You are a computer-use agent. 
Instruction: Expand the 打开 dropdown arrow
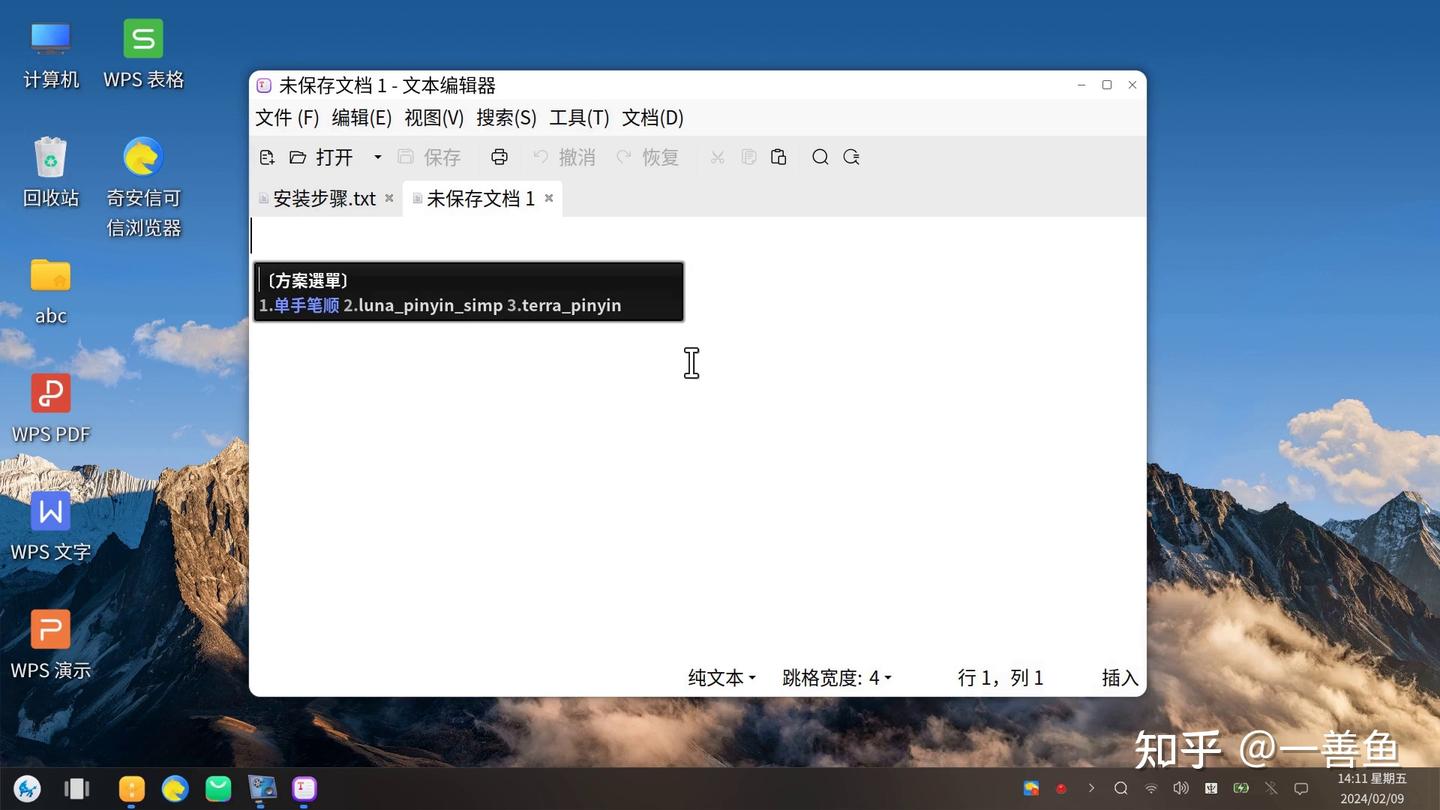[377, 157]
